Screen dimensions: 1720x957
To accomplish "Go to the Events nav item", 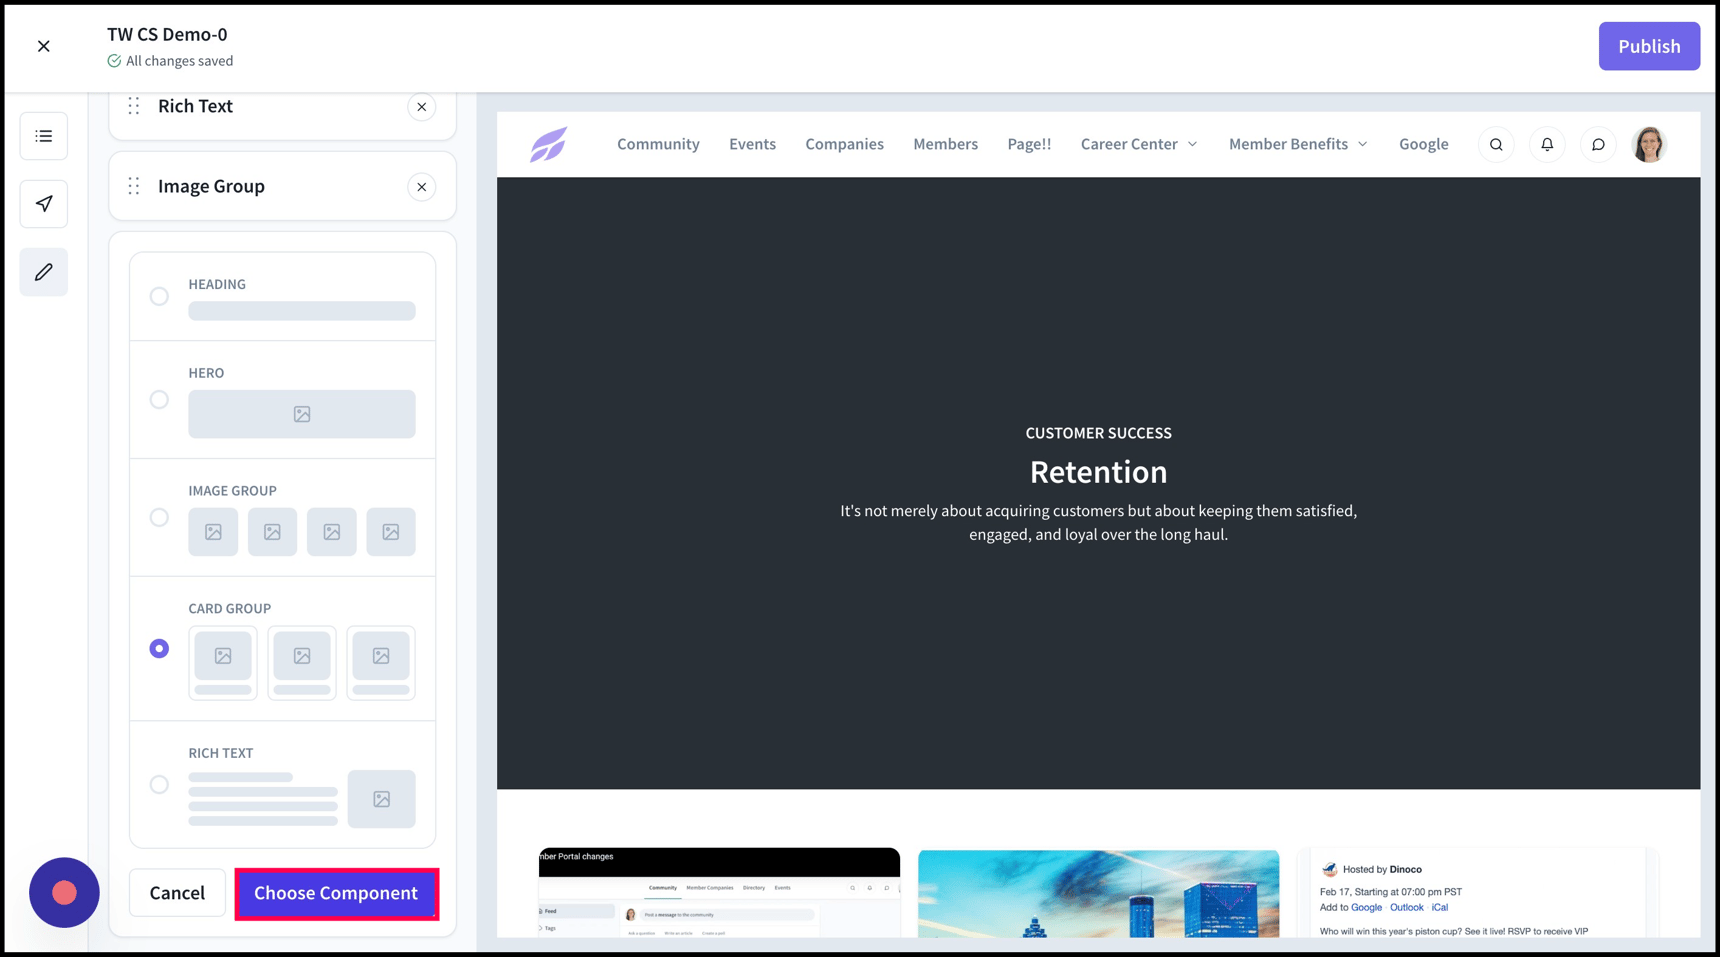I will pos(752,144).
